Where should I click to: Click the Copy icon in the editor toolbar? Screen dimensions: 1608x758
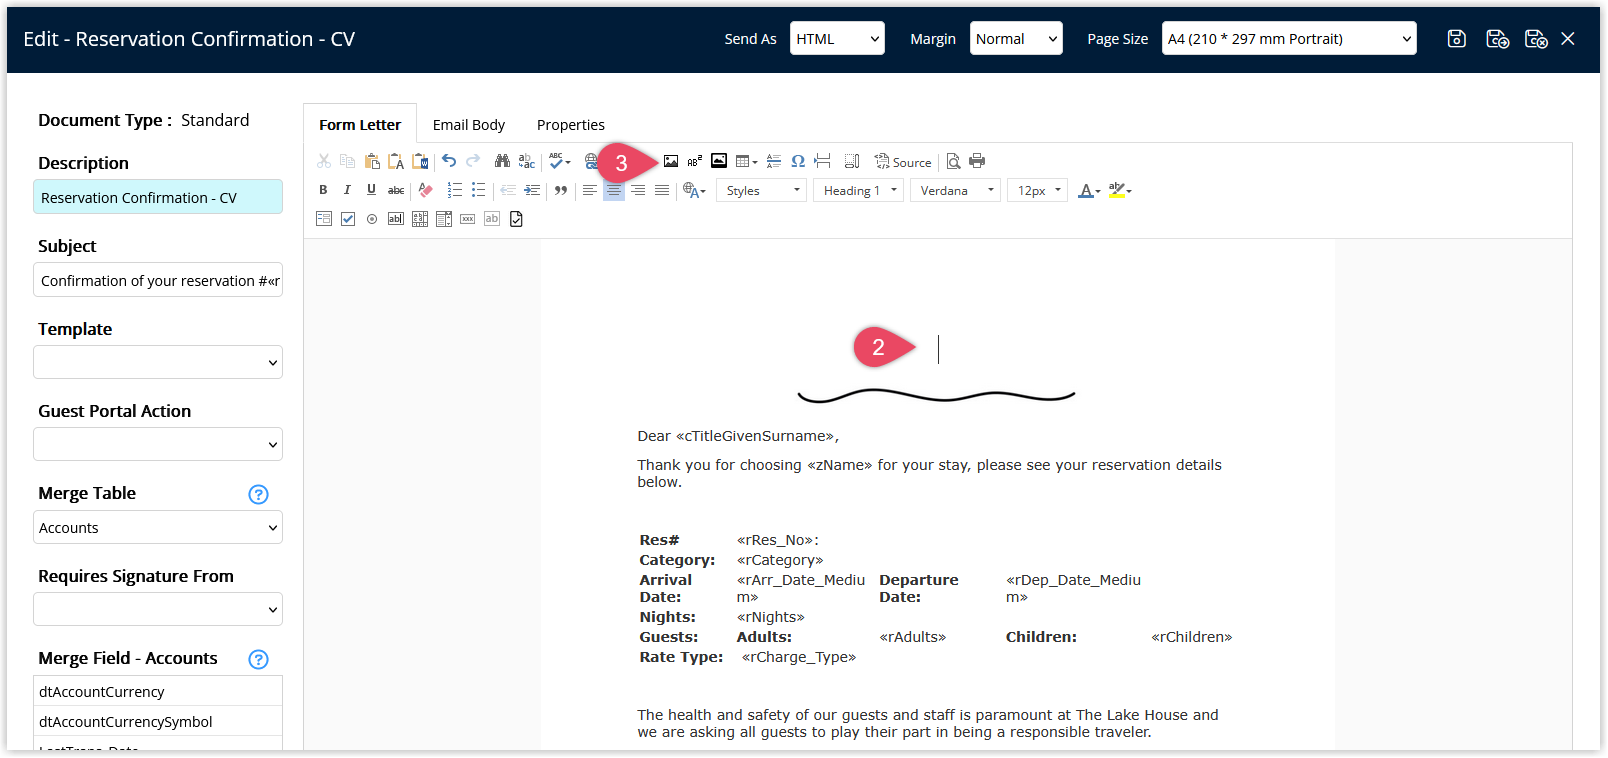click(x=348, y=161)
